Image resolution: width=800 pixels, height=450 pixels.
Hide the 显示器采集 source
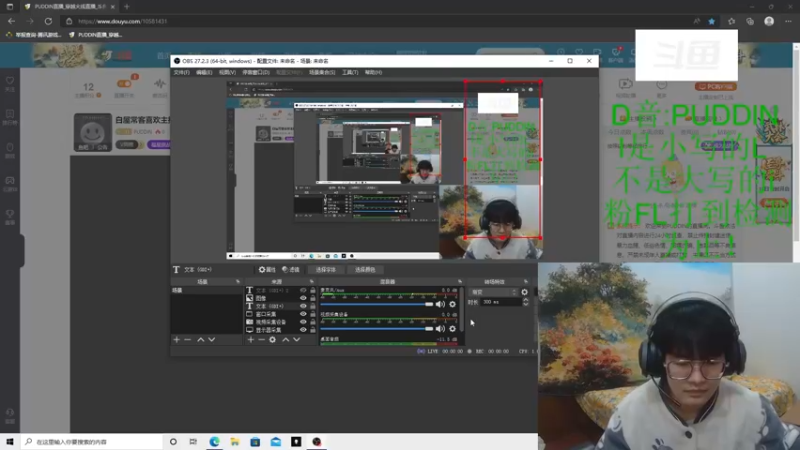(x=303, y=330)
